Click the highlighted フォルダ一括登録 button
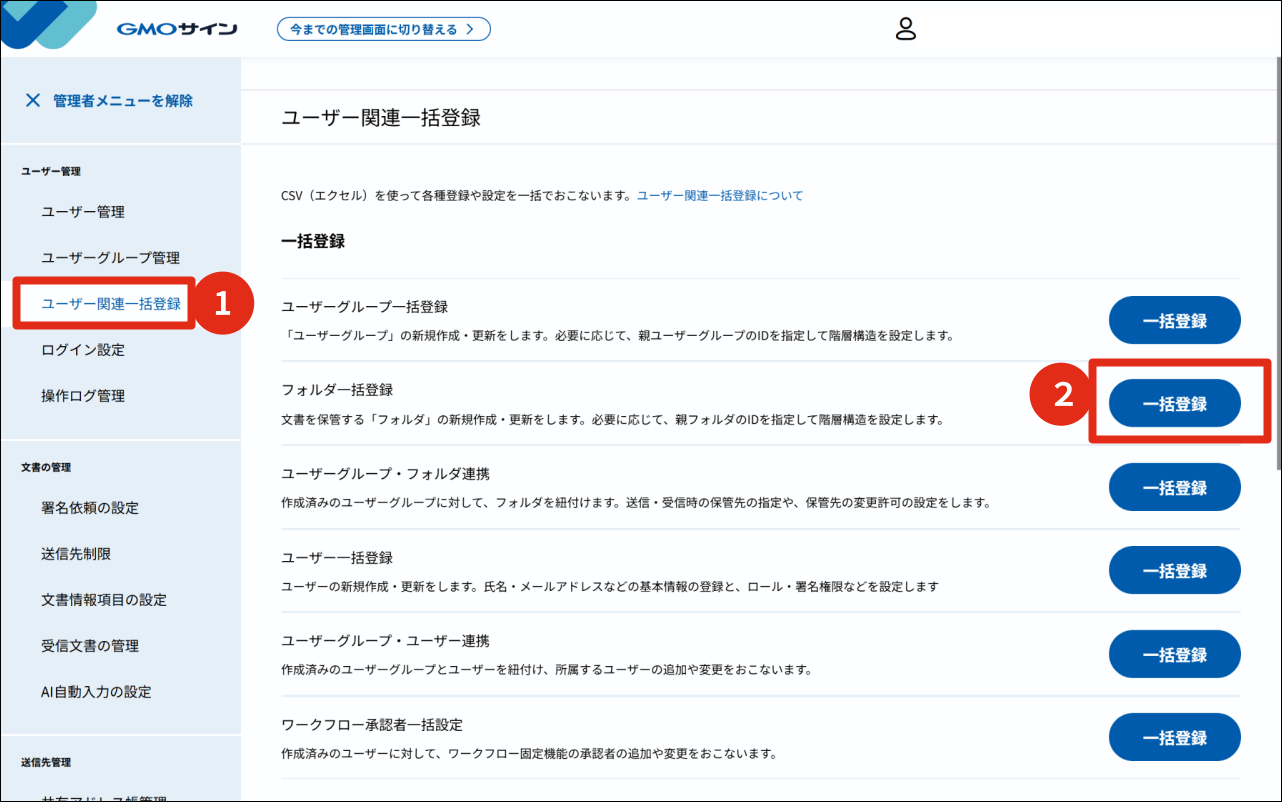 point(1174,403)
